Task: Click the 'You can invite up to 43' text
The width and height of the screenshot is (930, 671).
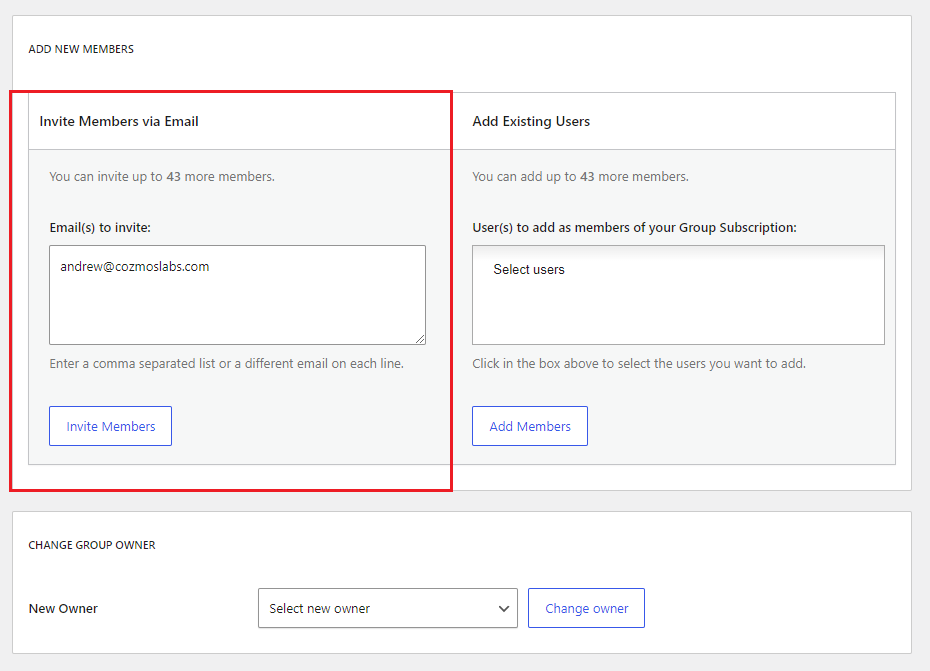Action: [x=162, y=177]
